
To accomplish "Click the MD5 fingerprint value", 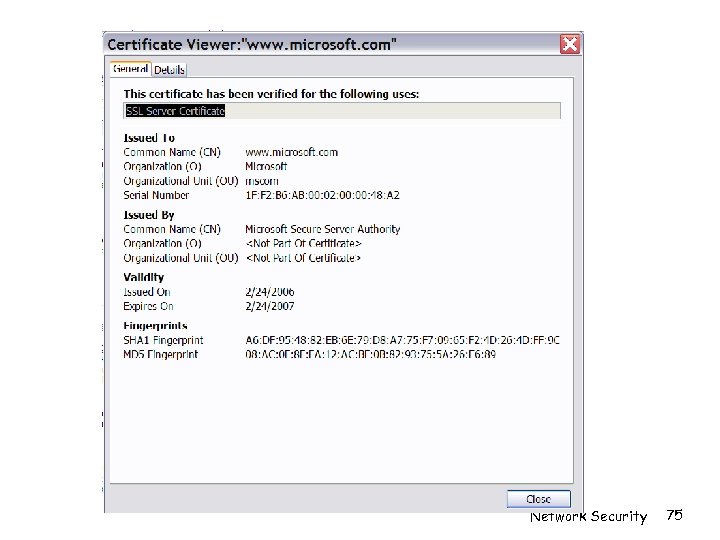I will click(371, 354).
